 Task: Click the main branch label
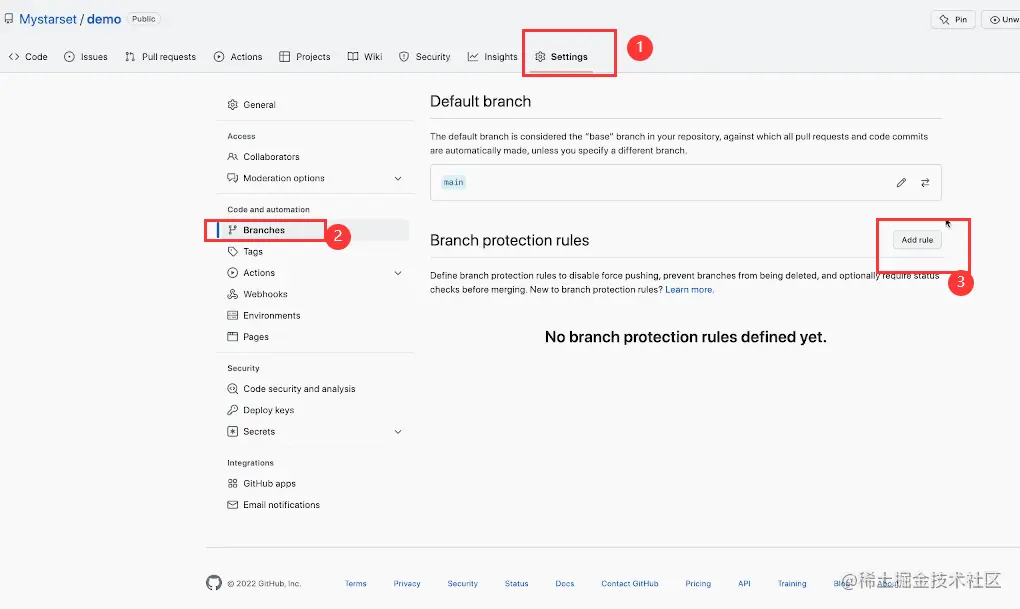point(453,182)
